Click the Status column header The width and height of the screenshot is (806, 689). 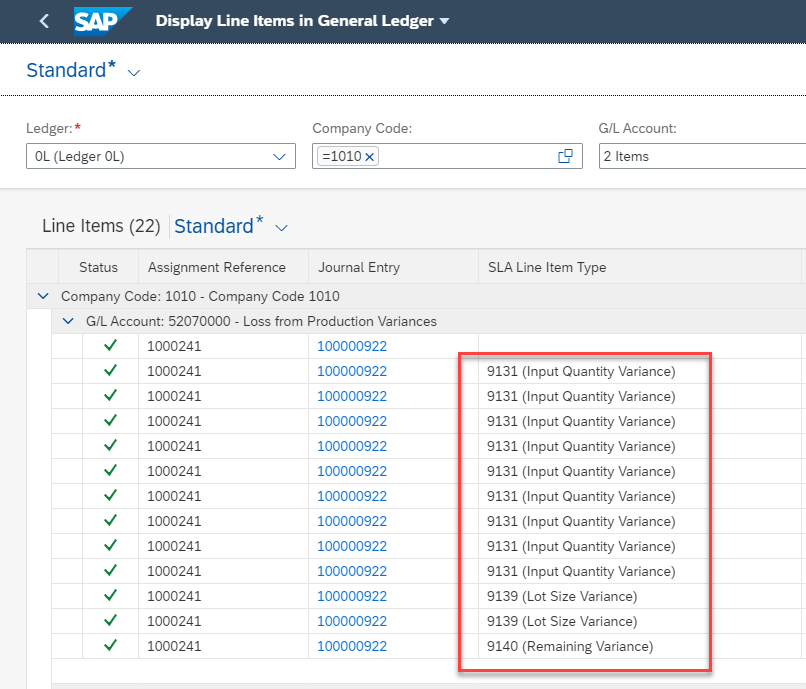pos(98,267)
